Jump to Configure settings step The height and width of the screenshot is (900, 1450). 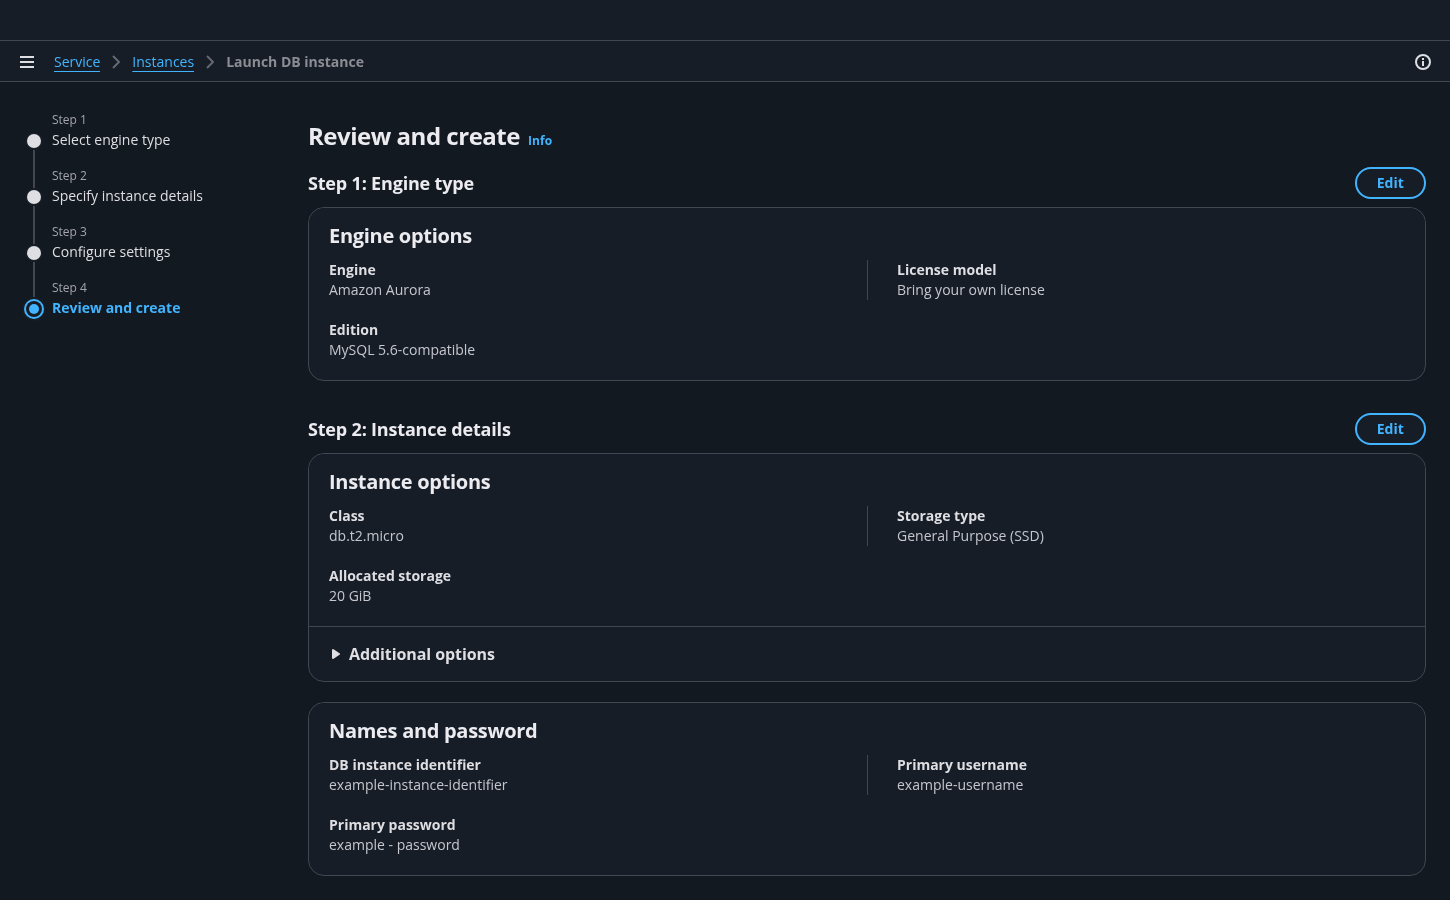[111, 252]
